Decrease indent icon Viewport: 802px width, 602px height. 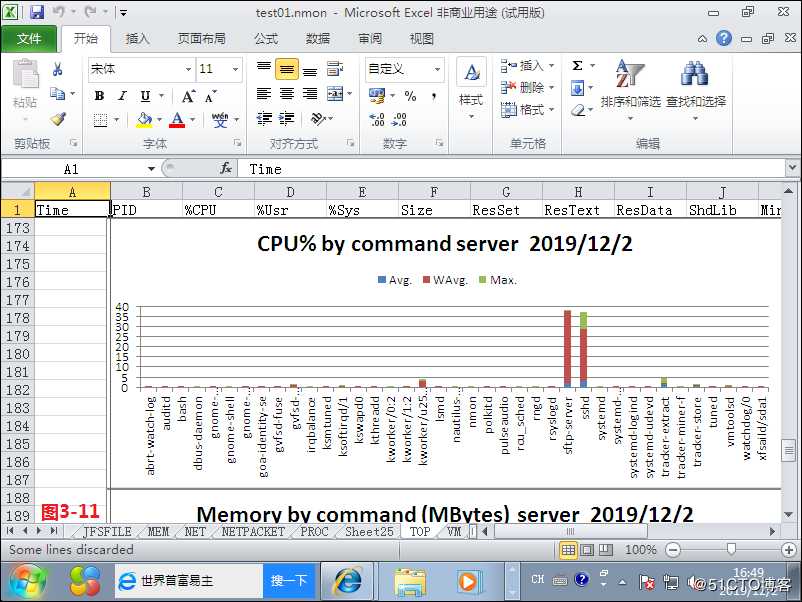(264, 119)
